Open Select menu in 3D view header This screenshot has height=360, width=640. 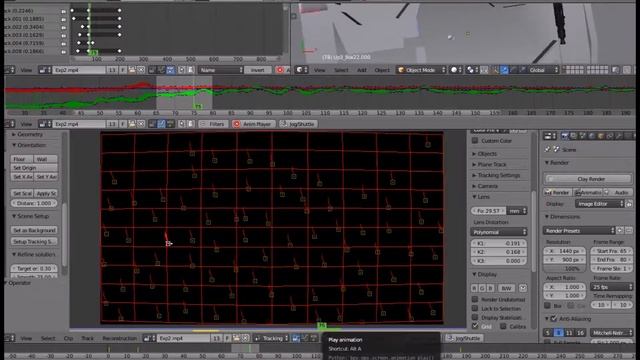point(341,70)
